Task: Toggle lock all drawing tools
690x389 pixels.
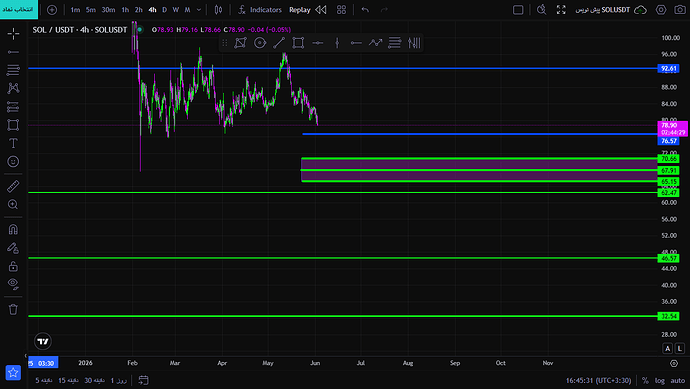Action: pos(13,266)
